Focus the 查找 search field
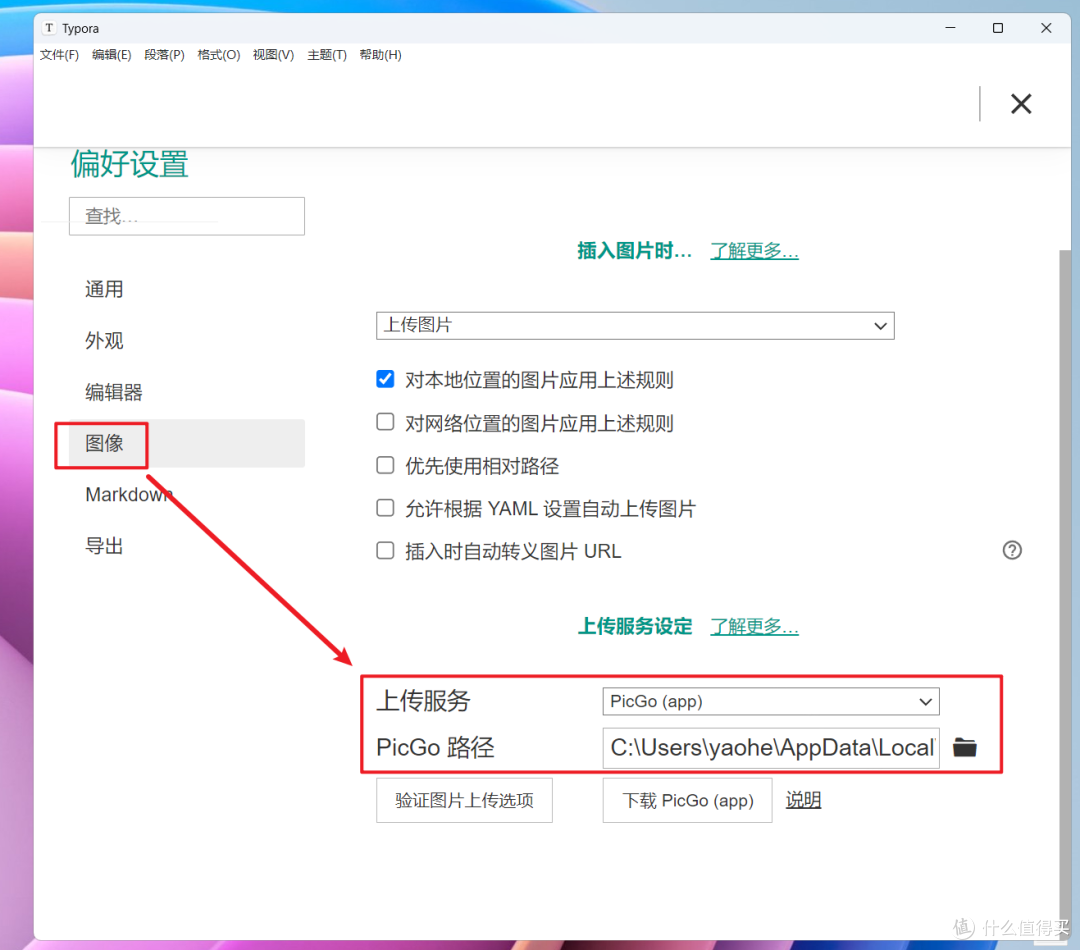Image resolution: width=1080 pixels, height=950 pixels. (187, 216)
